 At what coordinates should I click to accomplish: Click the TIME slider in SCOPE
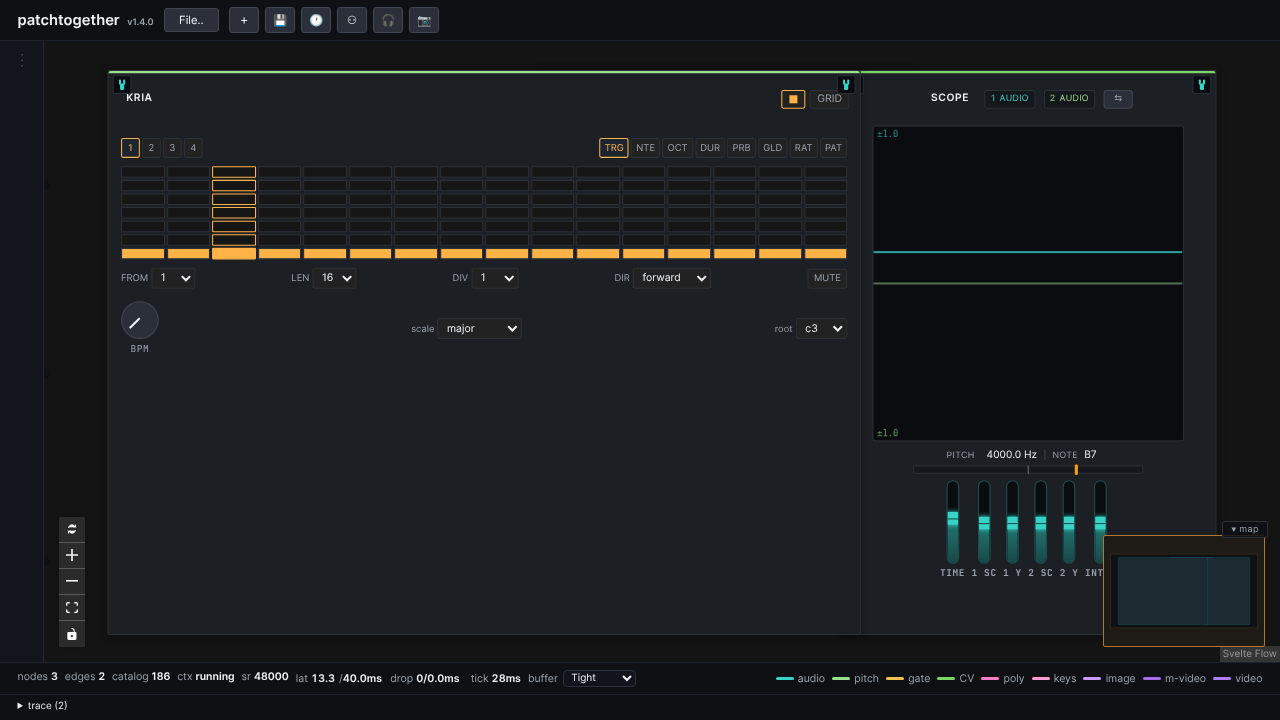point(953,522)
